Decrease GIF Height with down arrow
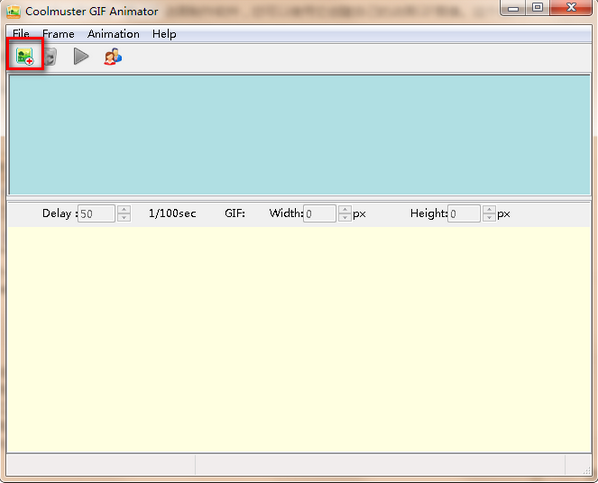Screen dimensions: 598x483 pos(489,217)
